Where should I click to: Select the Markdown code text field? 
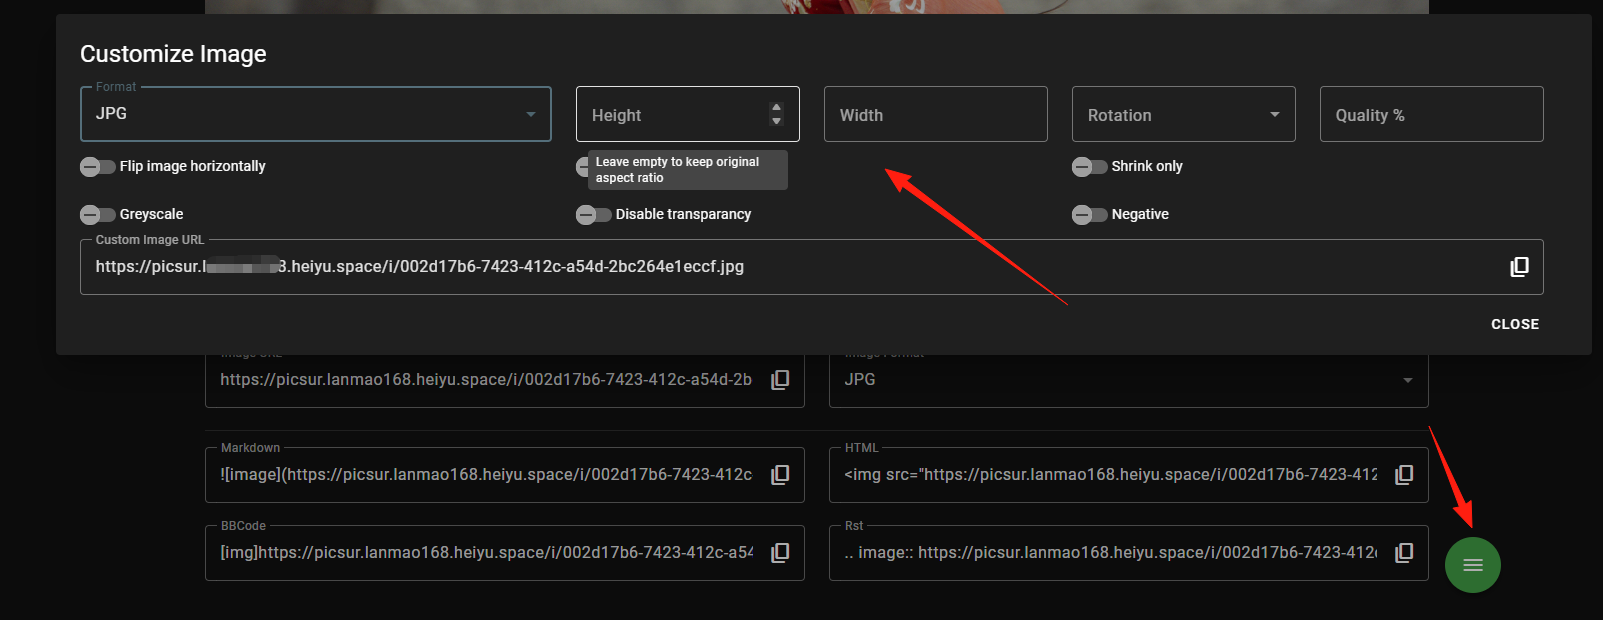pos(487,475)
